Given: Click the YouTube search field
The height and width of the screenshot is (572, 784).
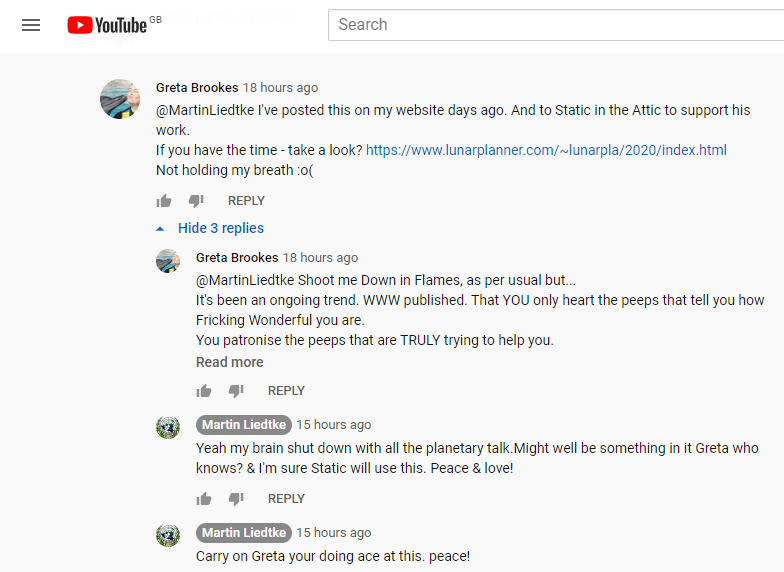Looking at the screenshot, I should 555,25.
